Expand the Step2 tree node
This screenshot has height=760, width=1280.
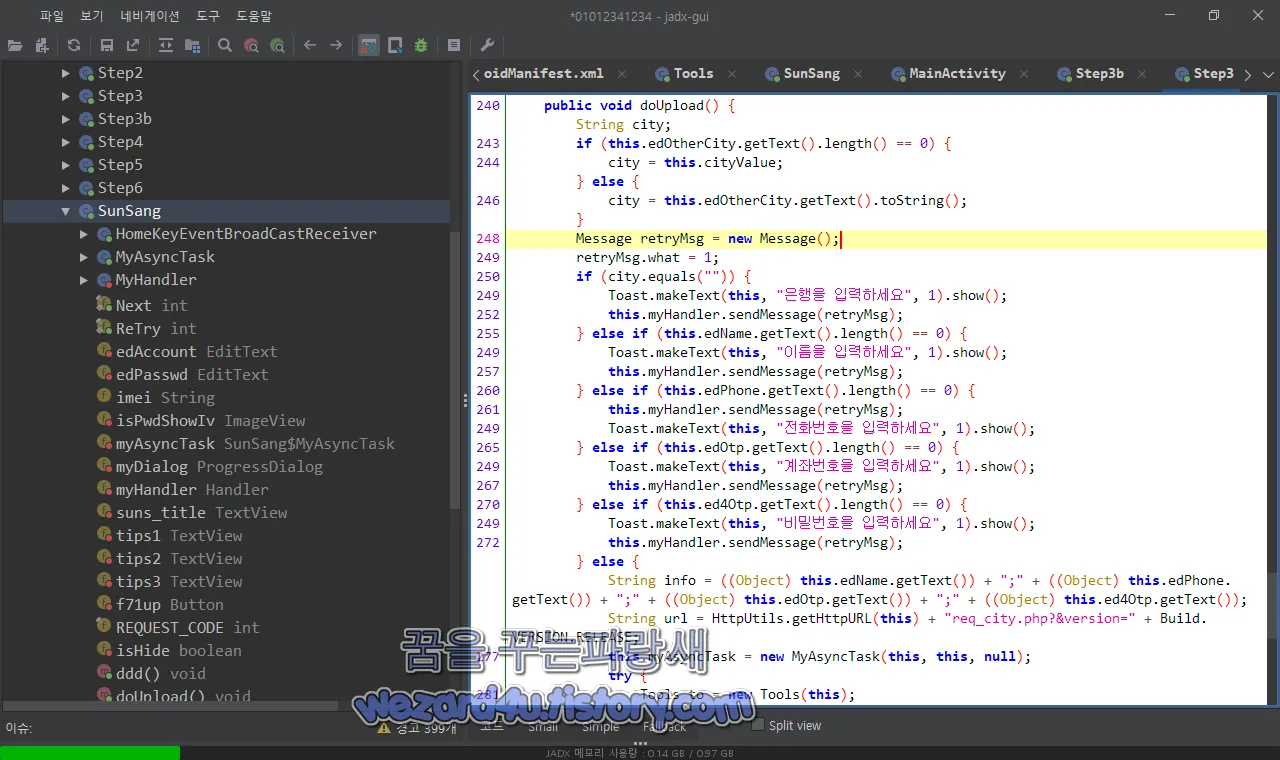pyautogui.click(x=66, y=73)
